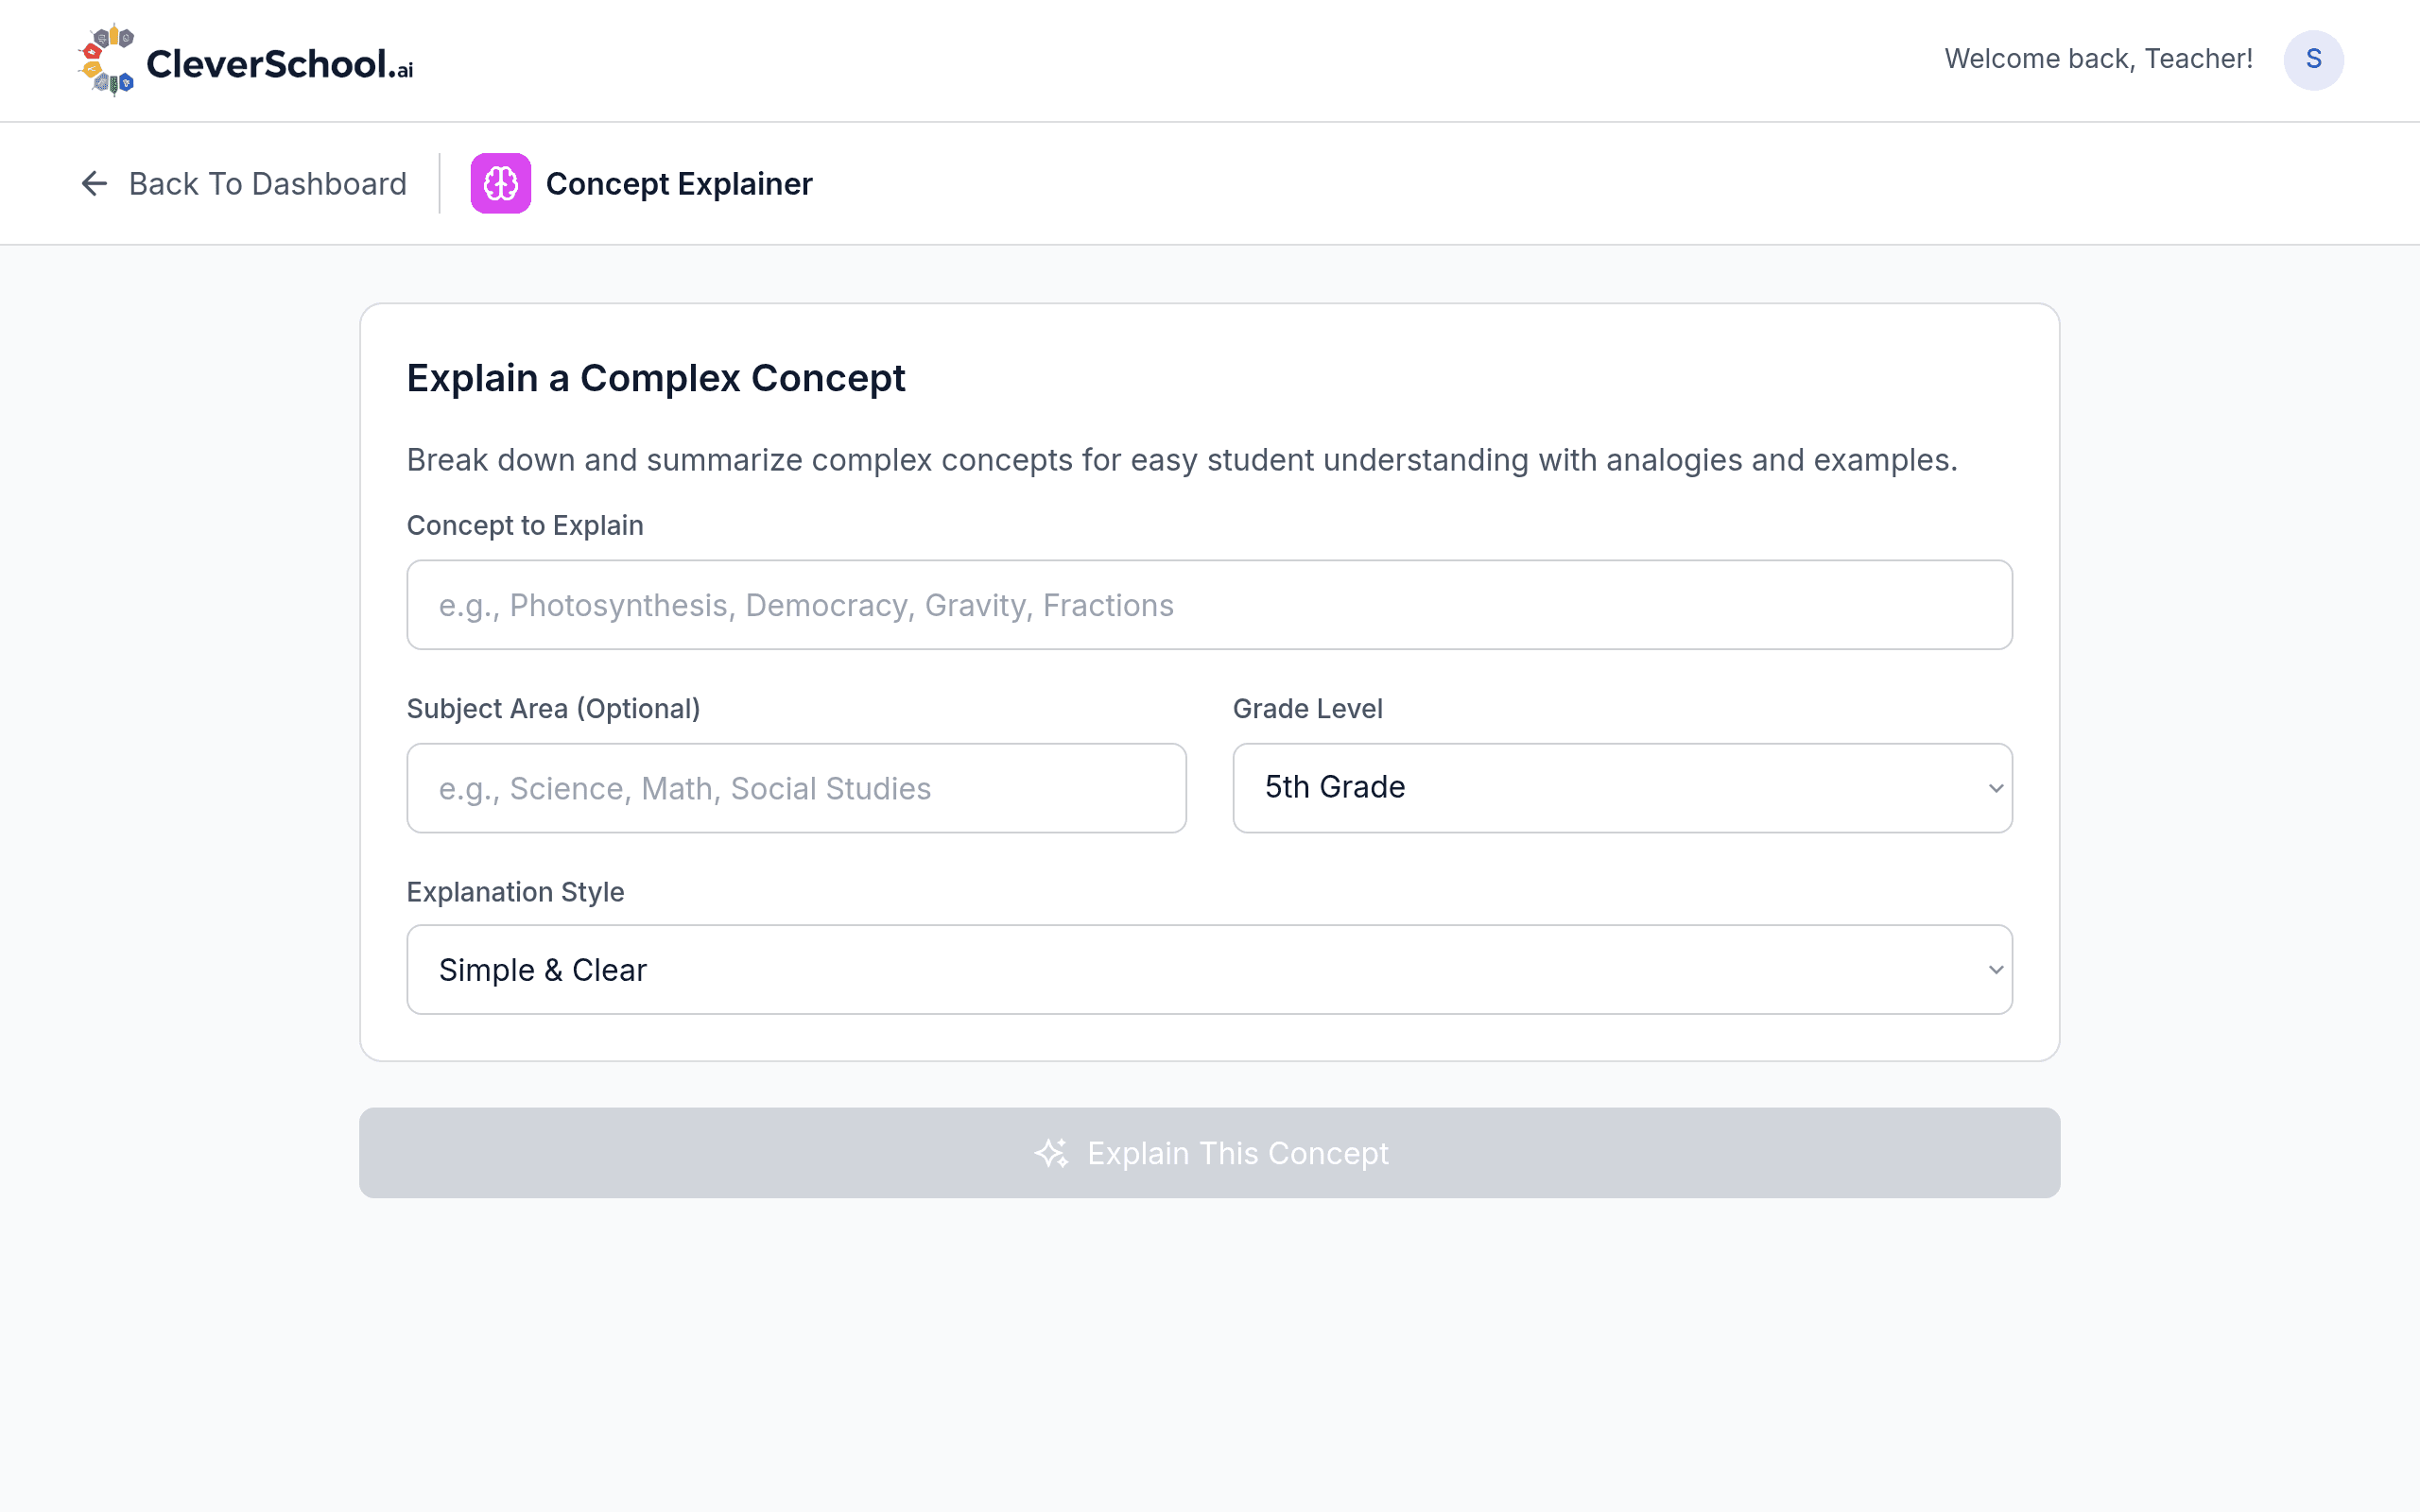Click the Concept to Explain label
Viewport: 2420px width, 1512px height.
click(524, 525)
